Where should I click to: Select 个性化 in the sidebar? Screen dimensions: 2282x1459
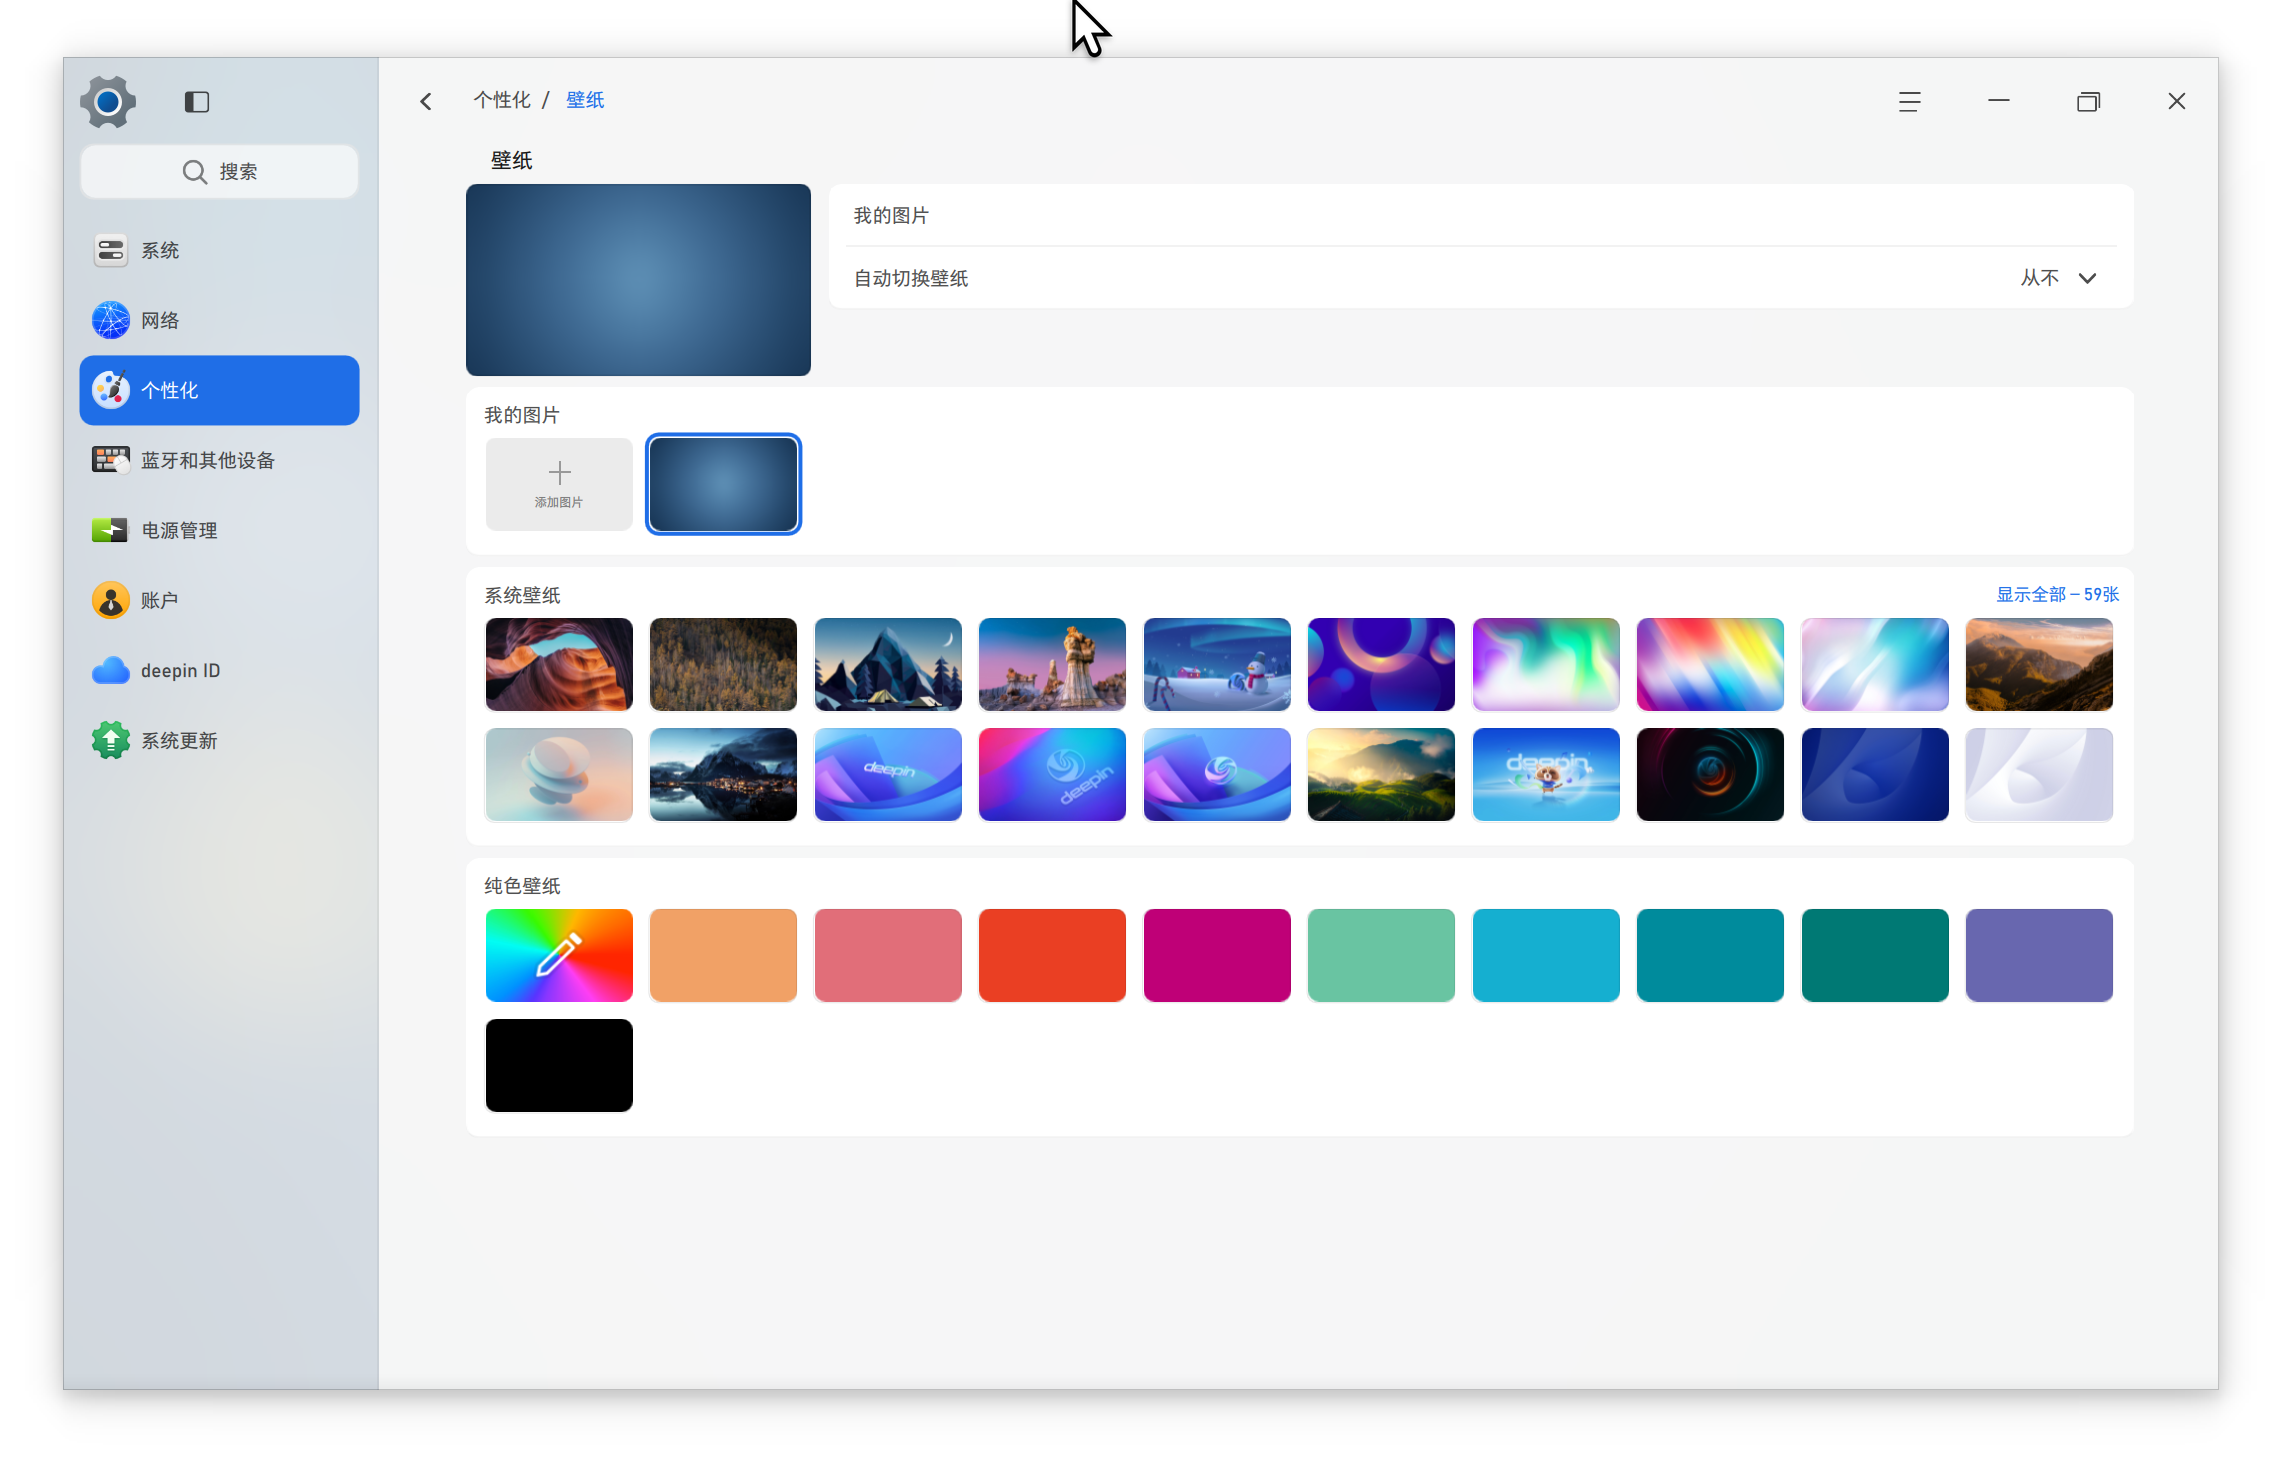[x=219, y=390]
